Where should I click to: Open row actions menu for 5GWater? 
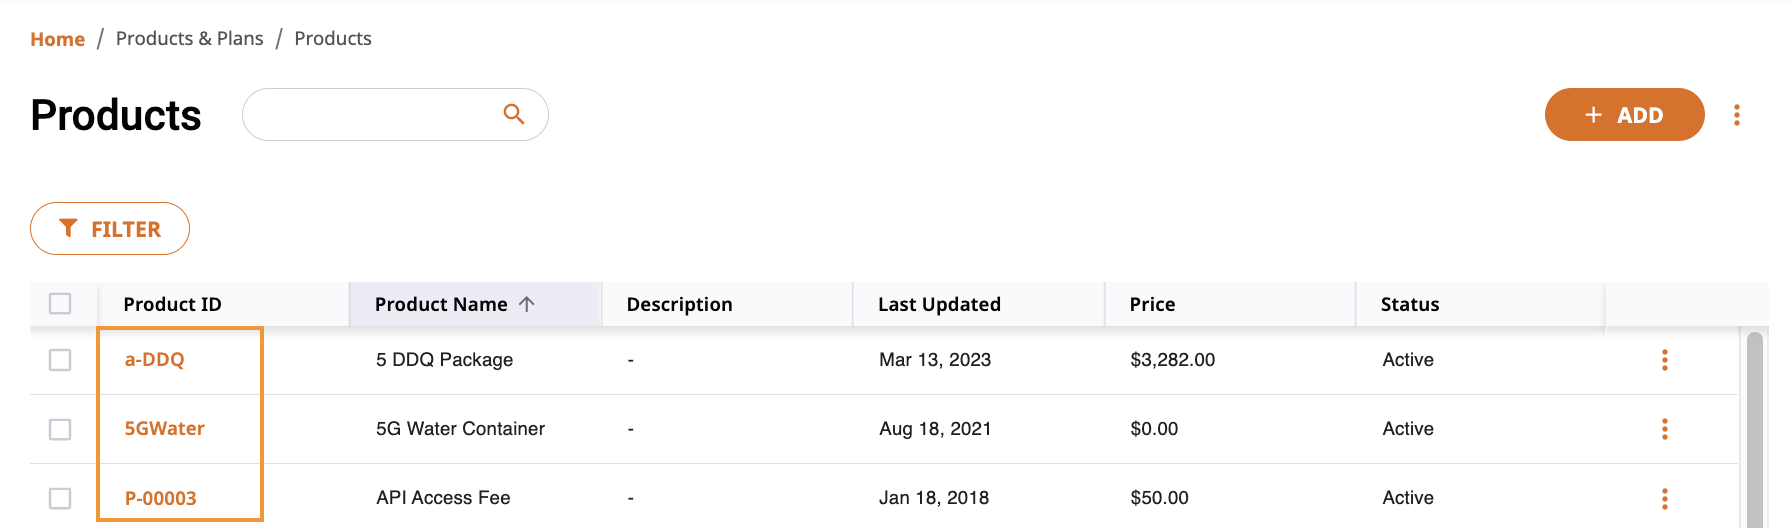[x=1665, y=429]
